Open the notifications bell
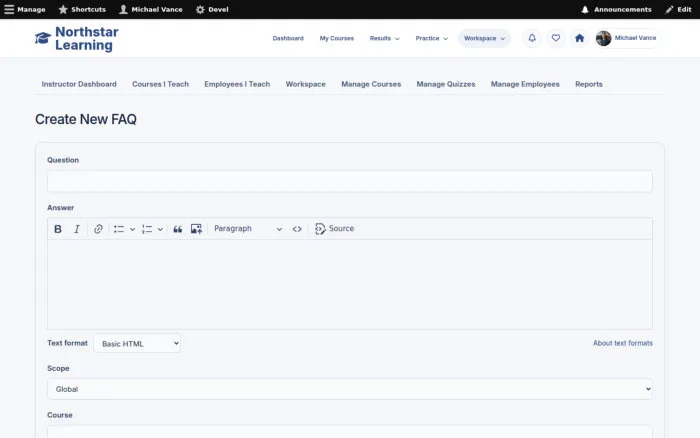Screen dimensions: 700x438 pos(532,38)
